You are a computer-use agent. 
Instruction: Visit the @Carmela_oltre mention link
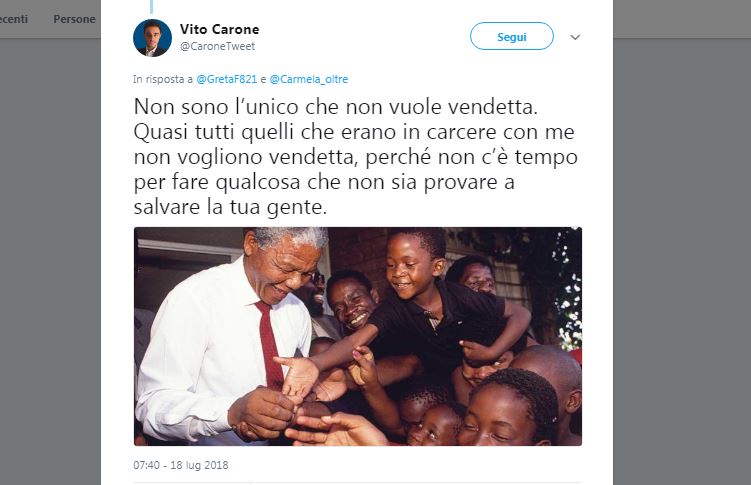[309, 79]
